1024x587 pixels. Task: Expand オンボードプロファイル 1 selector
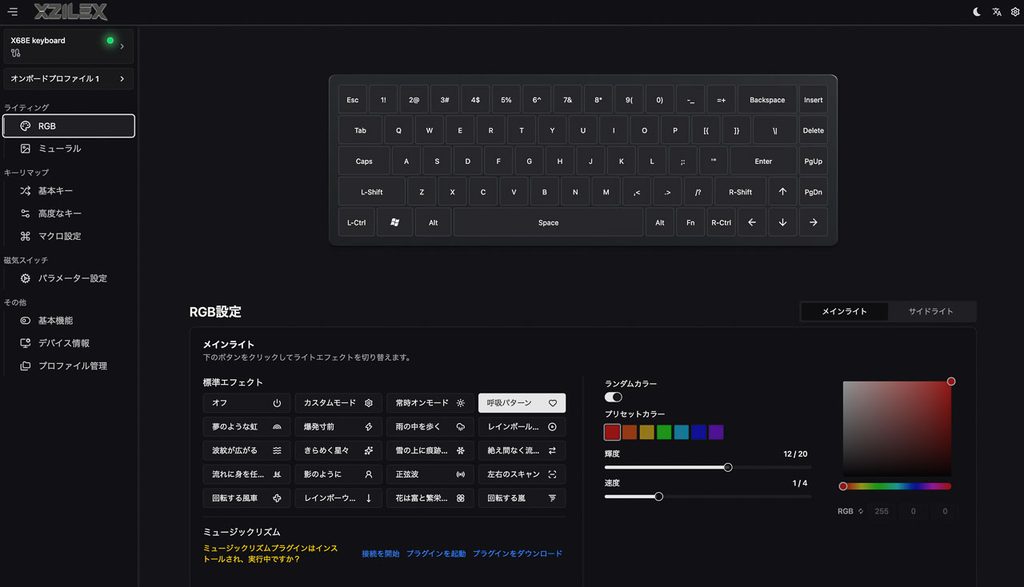point(69,79)
